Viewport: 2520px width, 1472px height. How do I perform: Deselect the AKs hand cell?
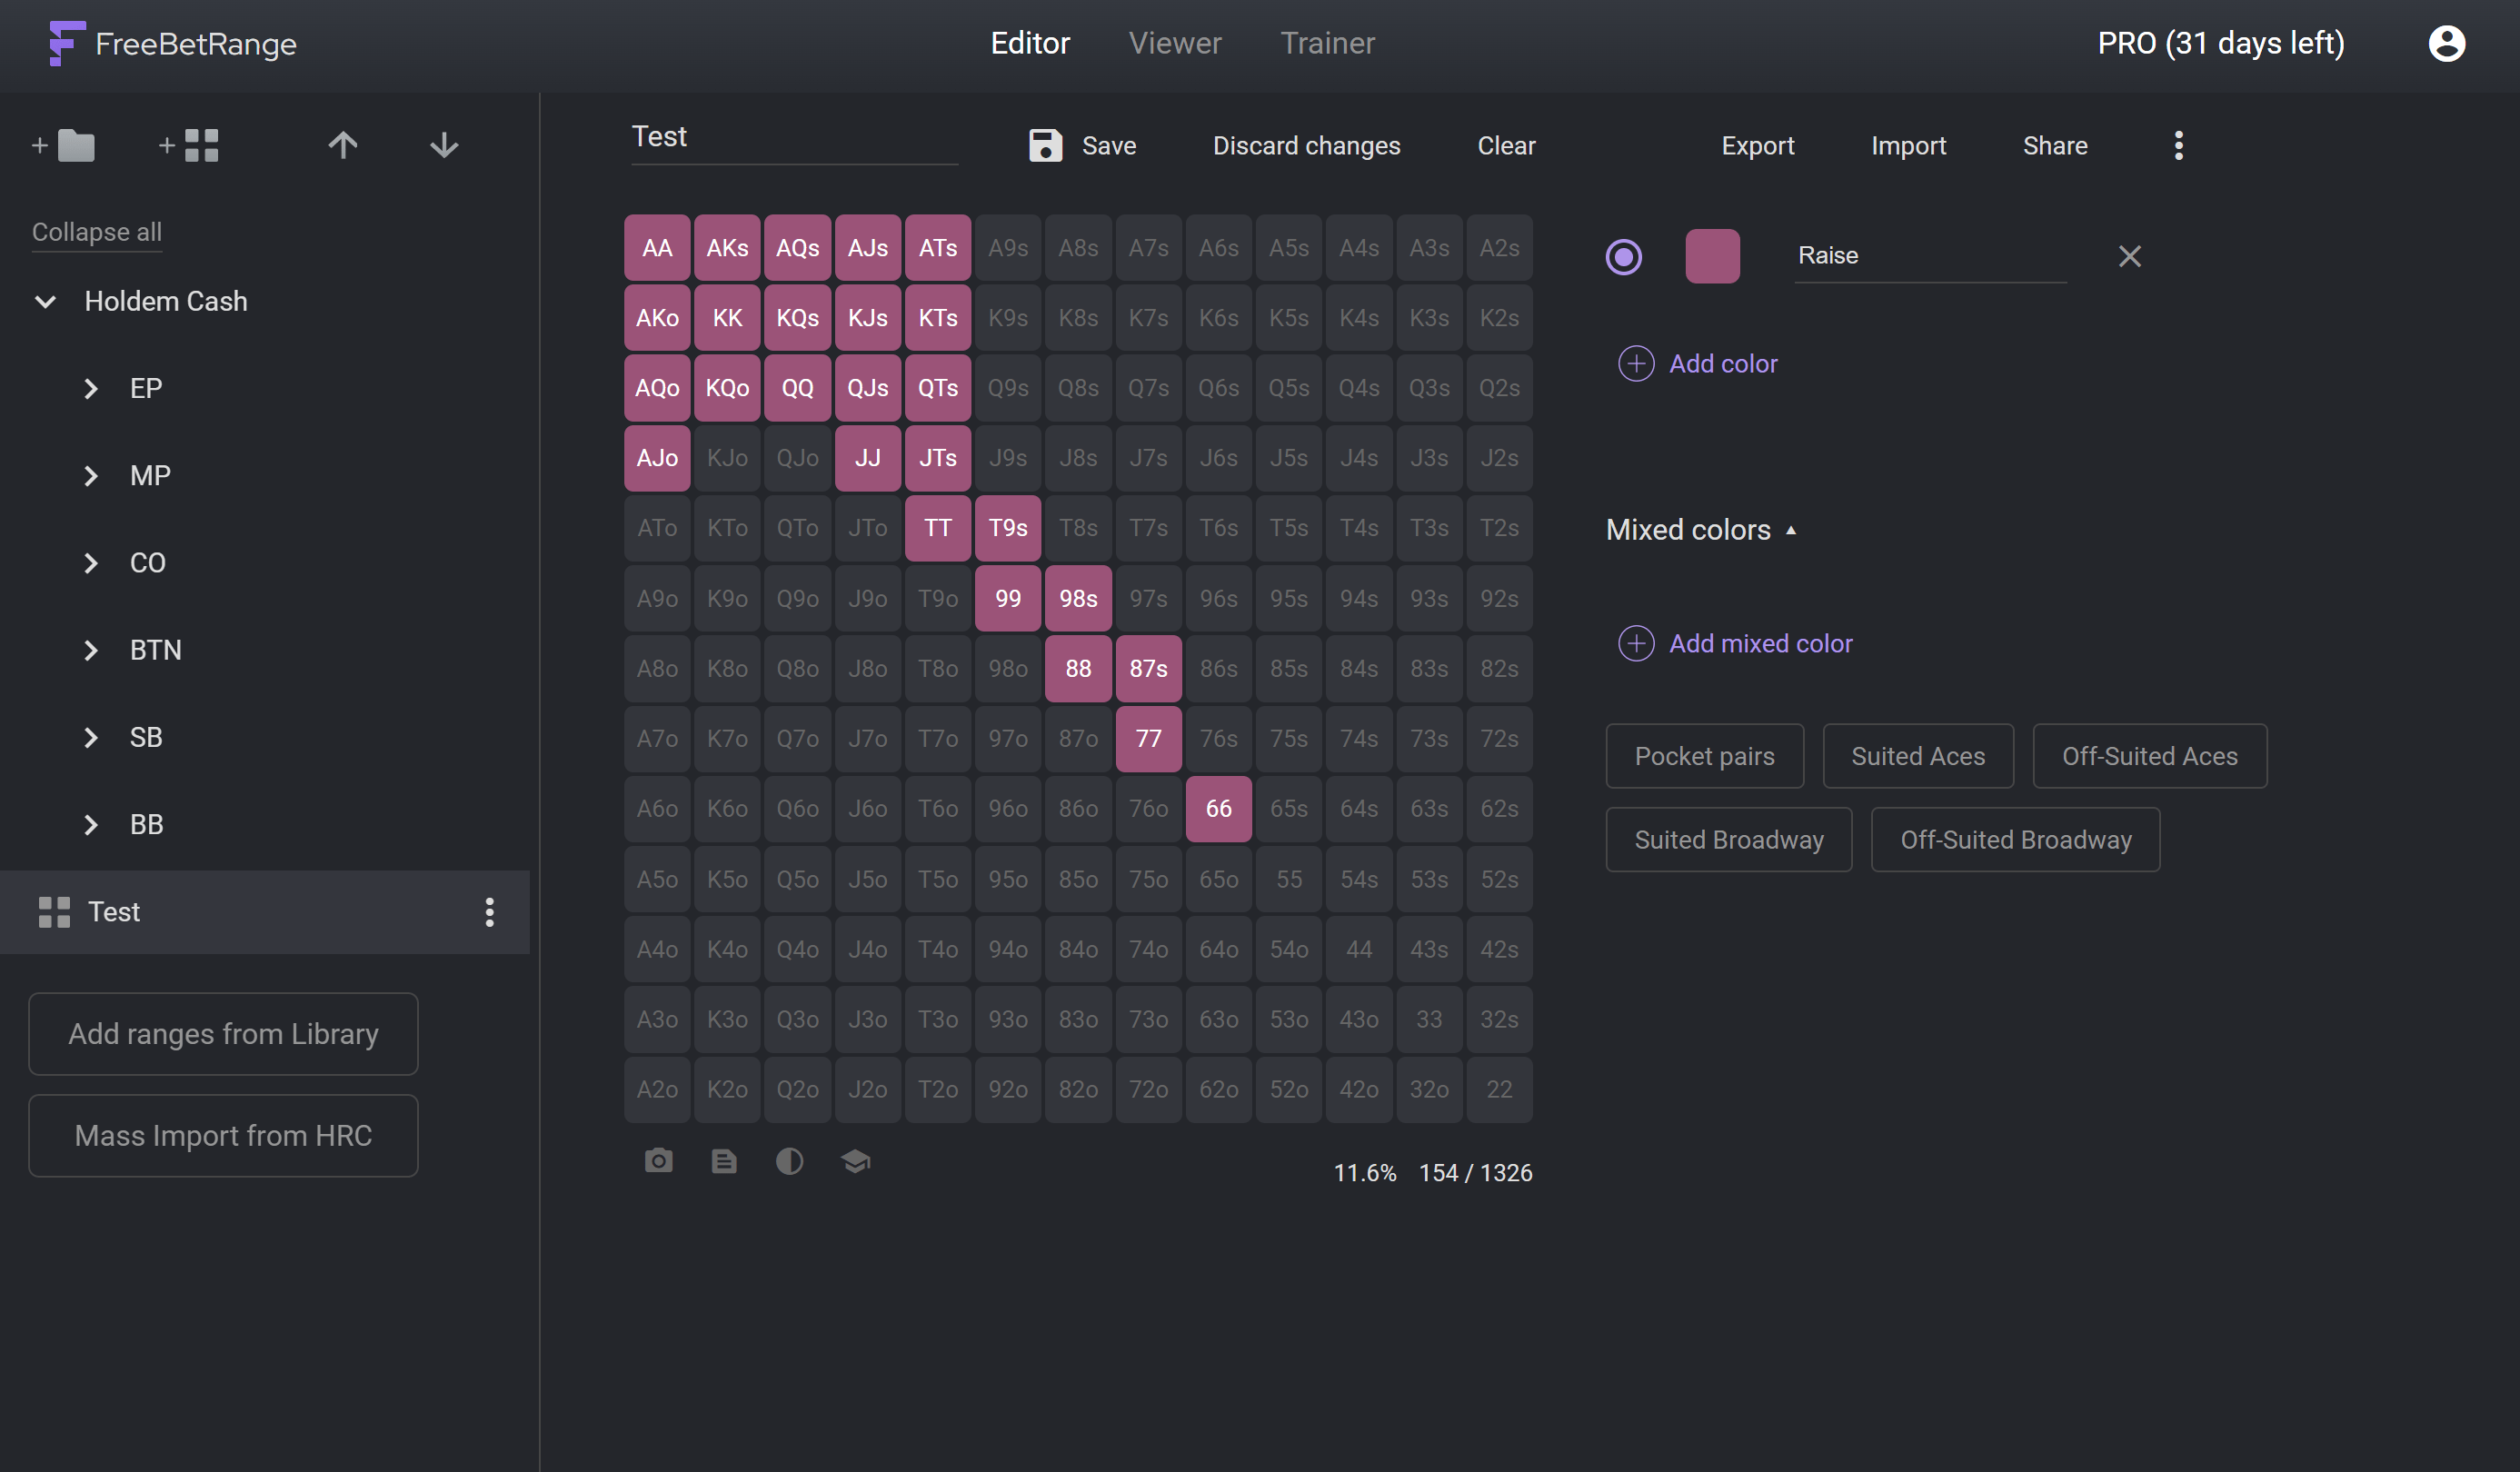click(727, 248)
